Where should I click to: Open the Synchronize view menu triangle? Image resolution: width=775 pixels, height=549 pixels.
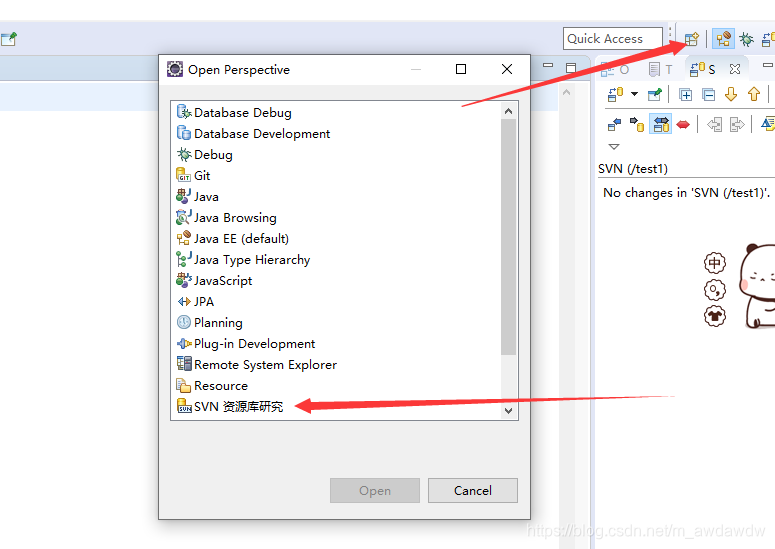coord(614,147)
